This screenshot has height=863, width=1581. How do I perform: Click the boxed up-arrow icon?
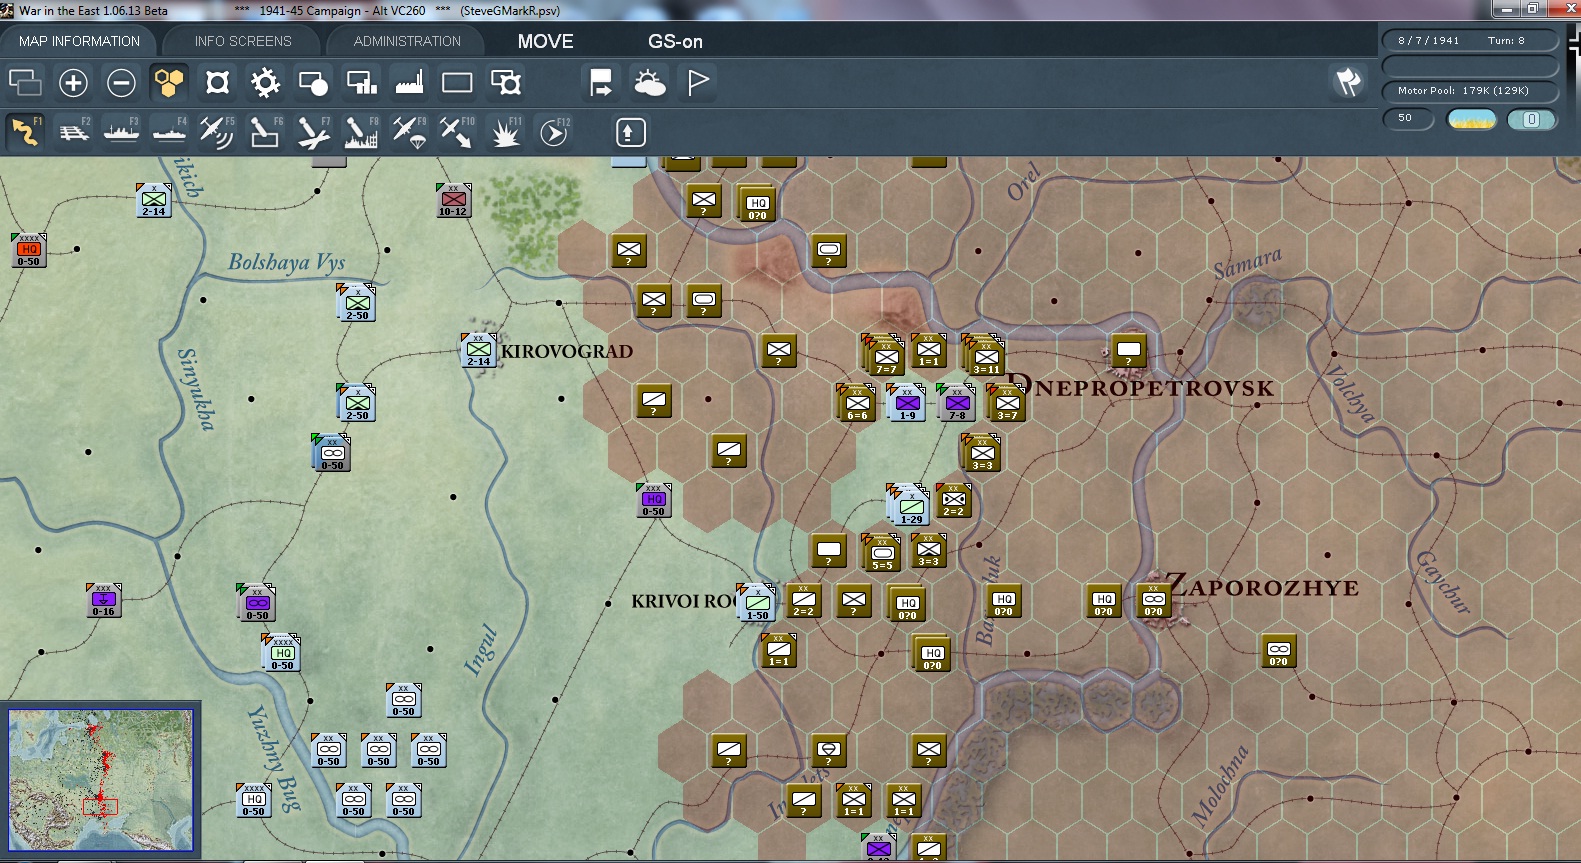coord(630,132)
